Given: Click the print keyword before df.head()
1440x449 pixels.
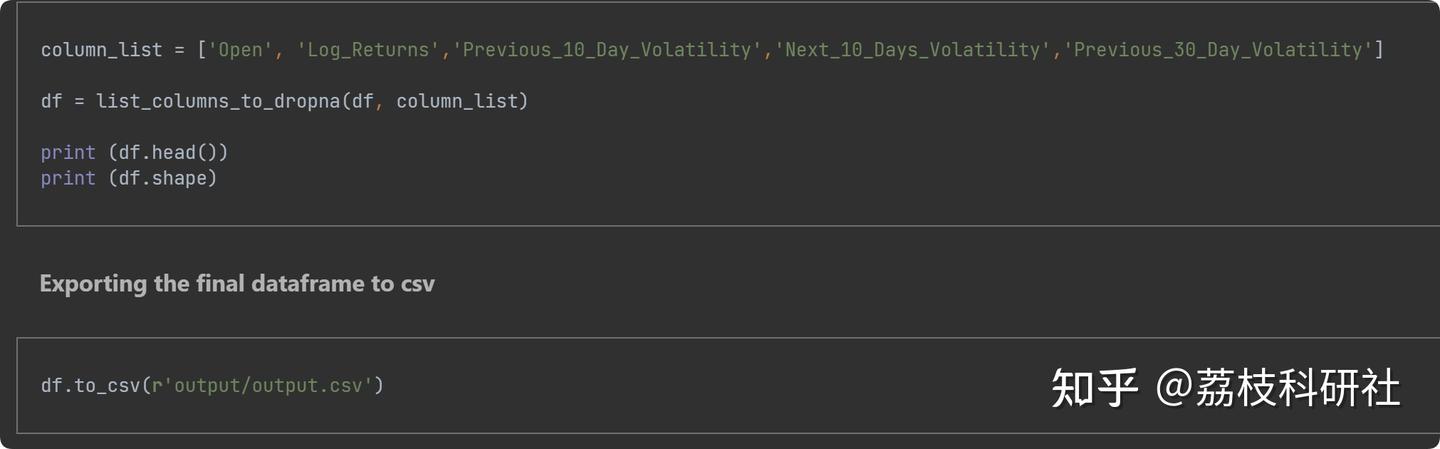Looking at the screenshot, I should coord(68,152).
